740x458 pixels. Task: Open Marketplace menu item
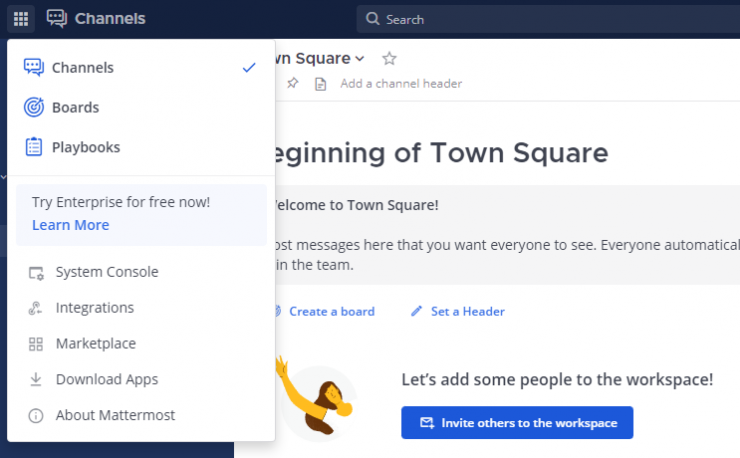[141, 344]
